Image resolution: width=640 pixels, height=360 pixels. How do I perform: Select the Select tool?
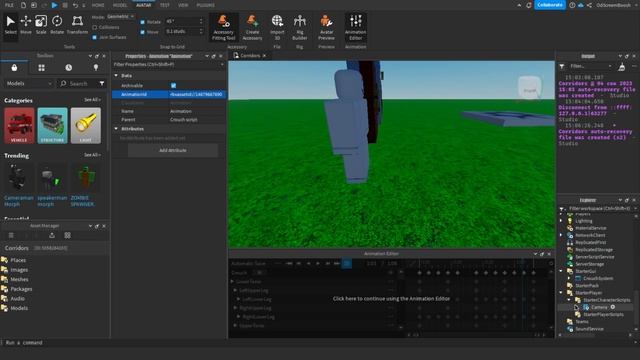(x=11, y=25)
